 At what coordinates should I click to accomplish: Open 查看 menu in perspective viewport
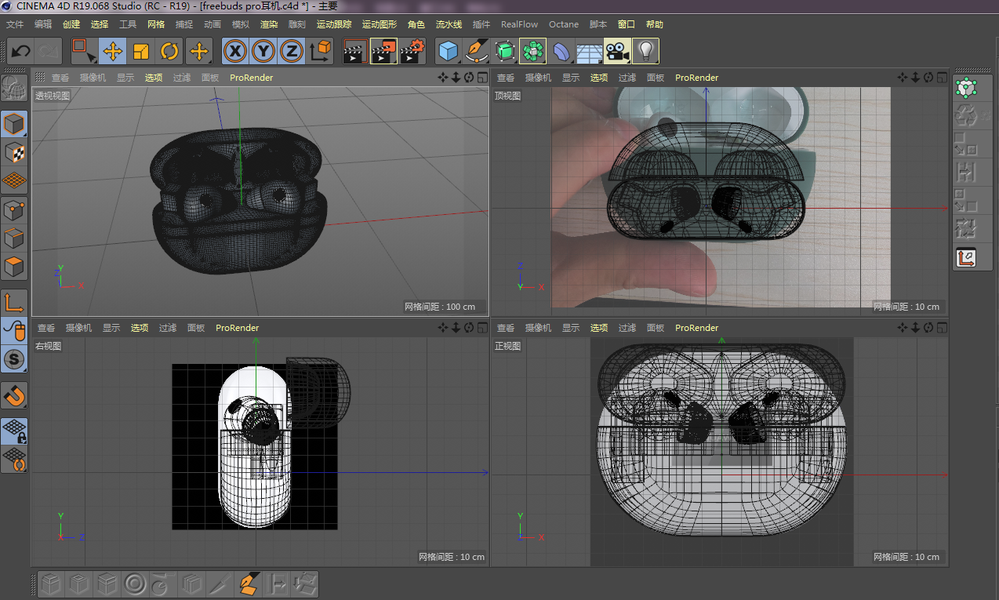pos(60,78)
